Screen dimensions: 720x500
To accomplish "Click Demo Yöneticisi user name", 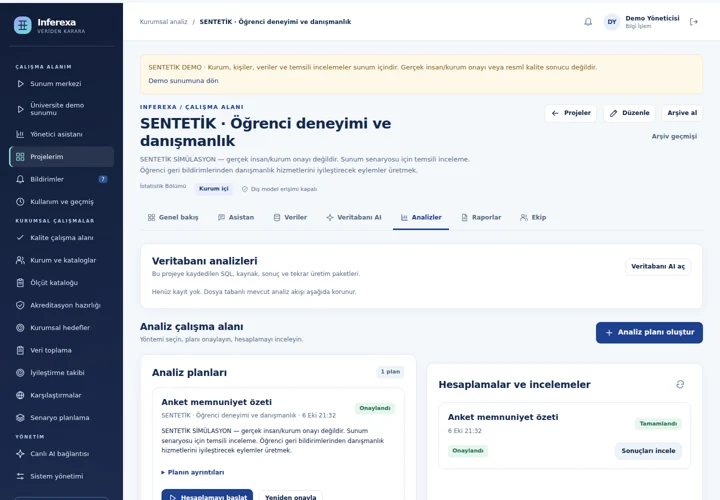I will tap(652, 18).
